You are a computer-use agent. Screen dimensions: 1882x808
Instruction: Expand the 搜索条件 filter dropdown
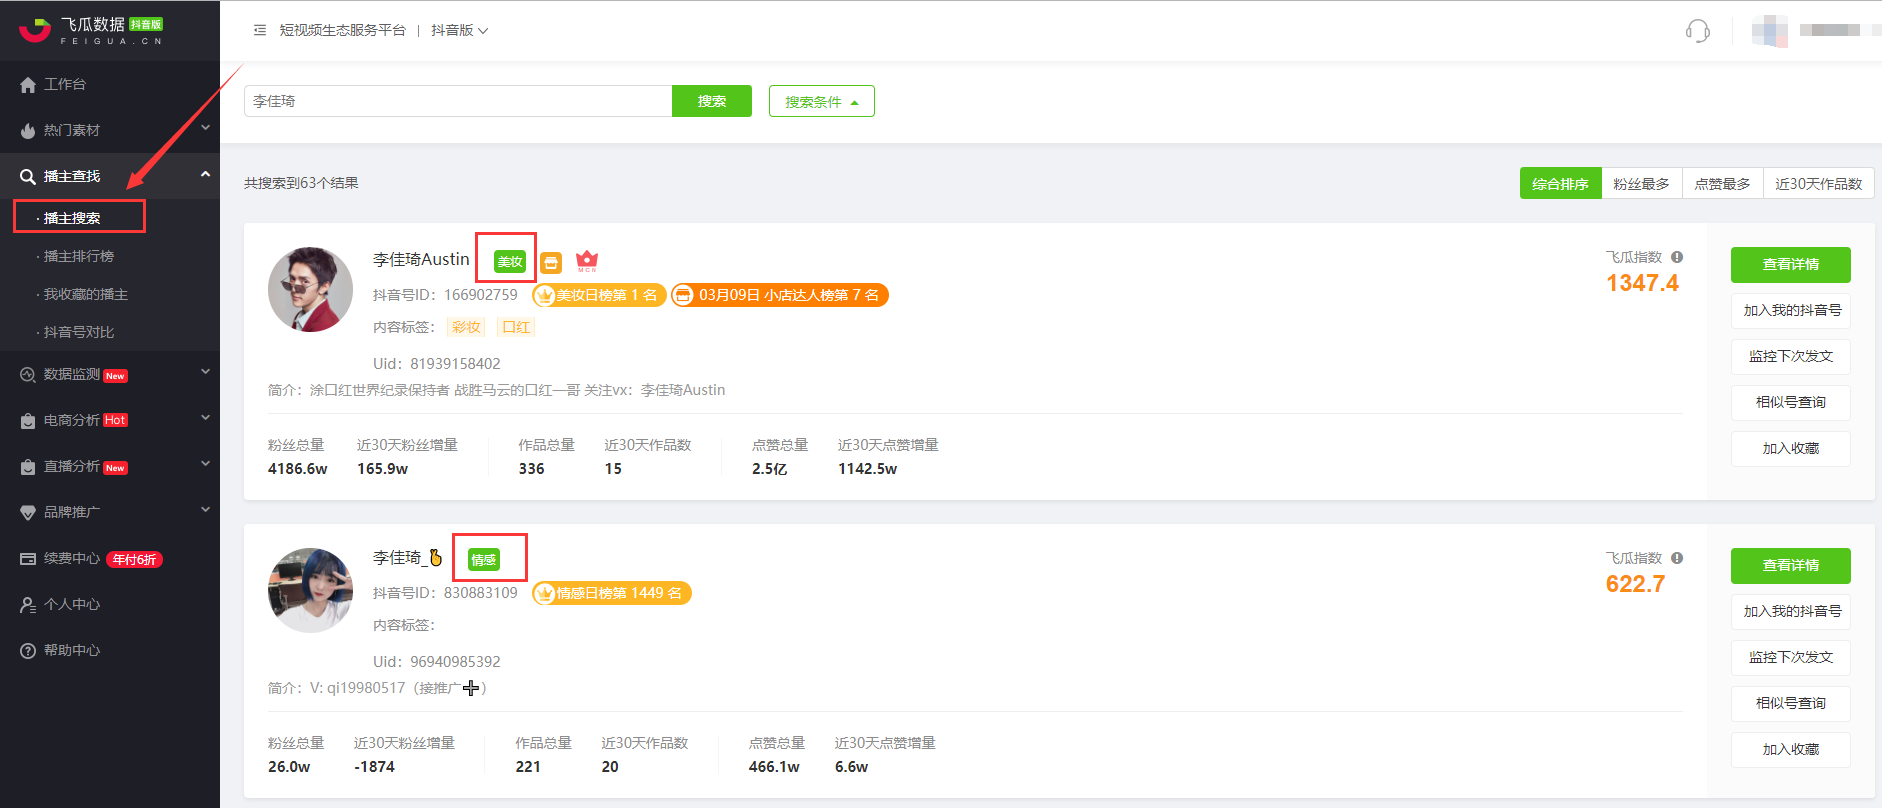click(x=822, y=101)
